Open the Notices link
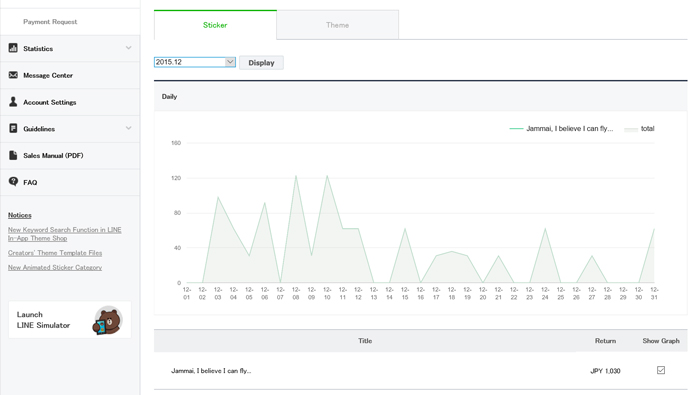Viewport: 696px width, 395px height. [20, 215]
